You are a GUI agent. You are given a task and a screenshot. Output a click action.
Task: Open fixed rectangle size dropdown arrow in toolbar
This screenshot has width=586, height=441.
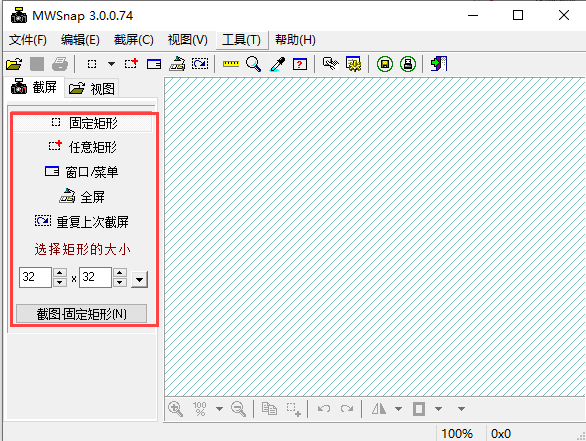[x=111, y=64]
